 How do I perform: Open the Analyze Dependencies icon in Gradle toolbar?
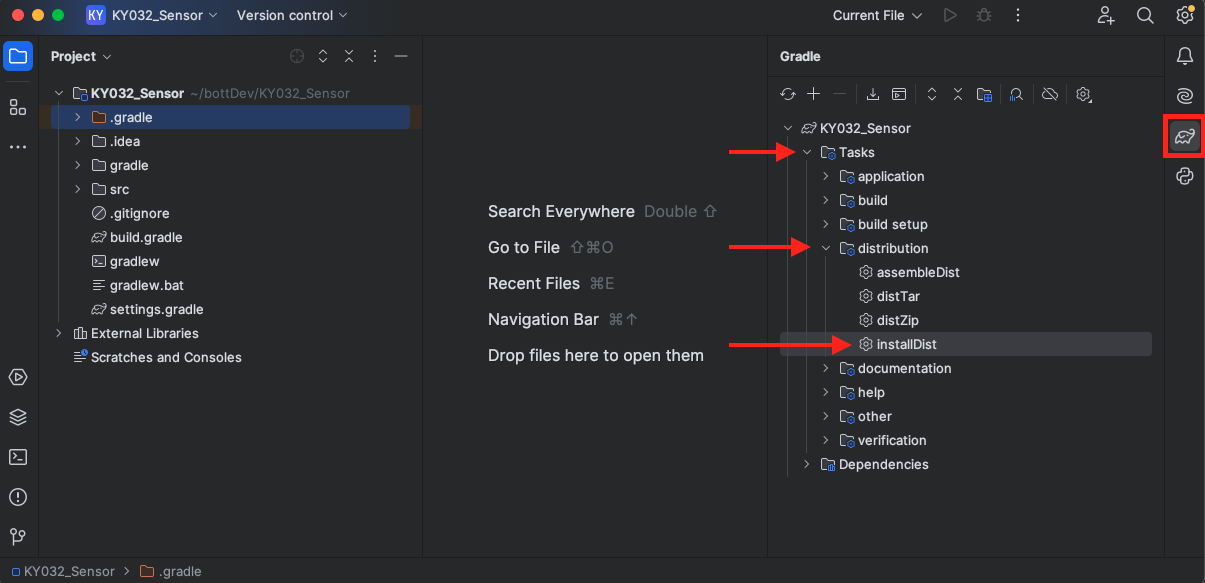pos(1015,94)
